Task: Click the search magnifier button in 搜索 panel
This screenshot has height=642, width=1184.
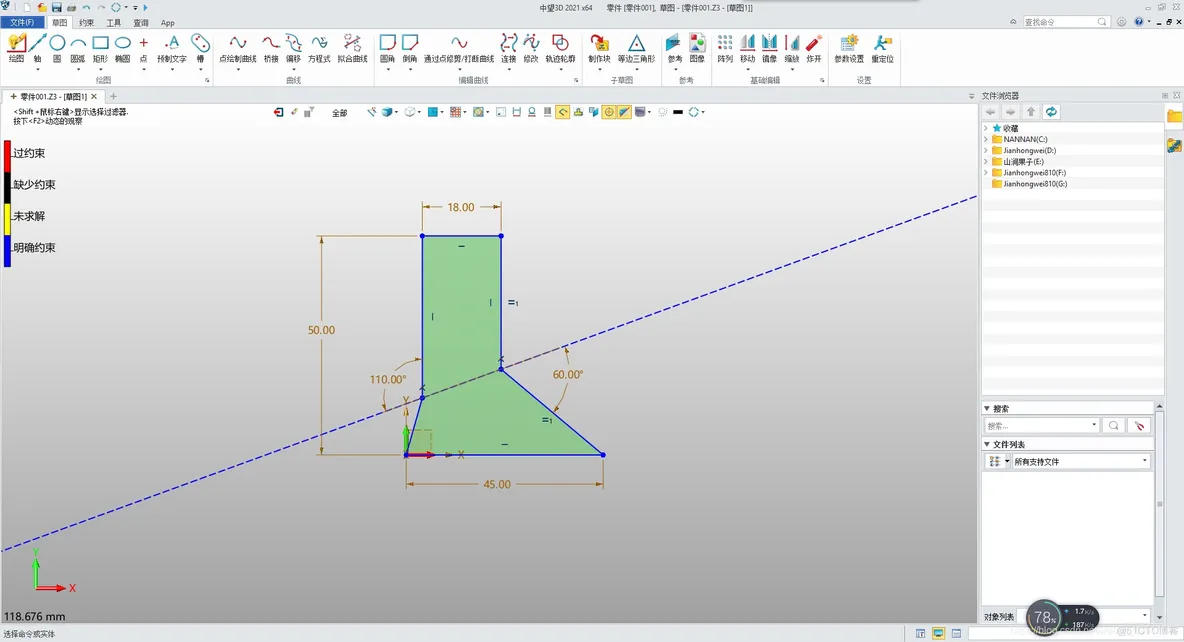Action: [x=1114, y=426]
